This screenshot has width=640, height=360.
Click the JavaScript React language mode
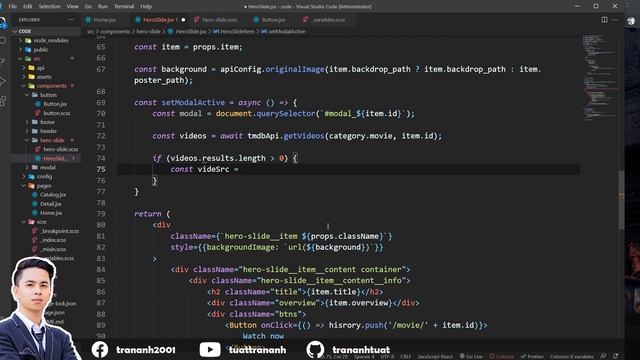[x=435, y=356]
